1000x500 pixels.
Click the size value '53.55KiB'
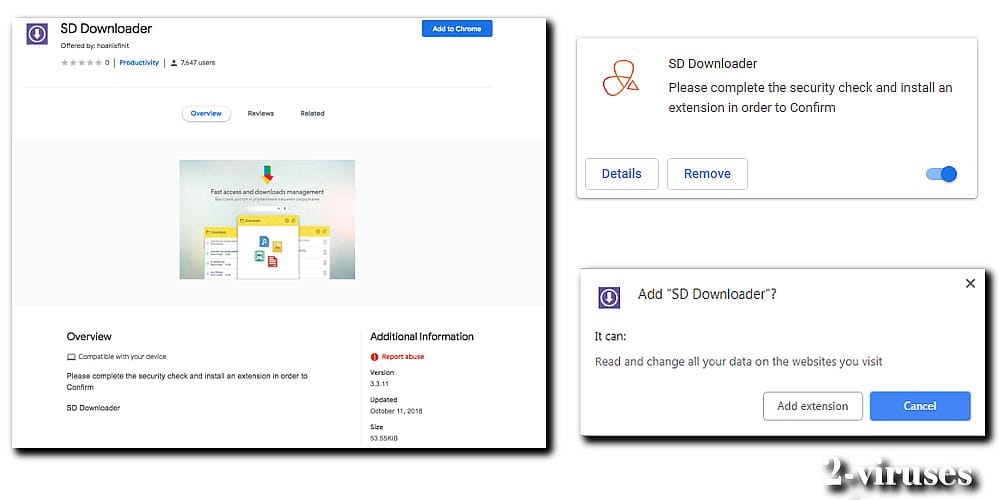point(384,438)
